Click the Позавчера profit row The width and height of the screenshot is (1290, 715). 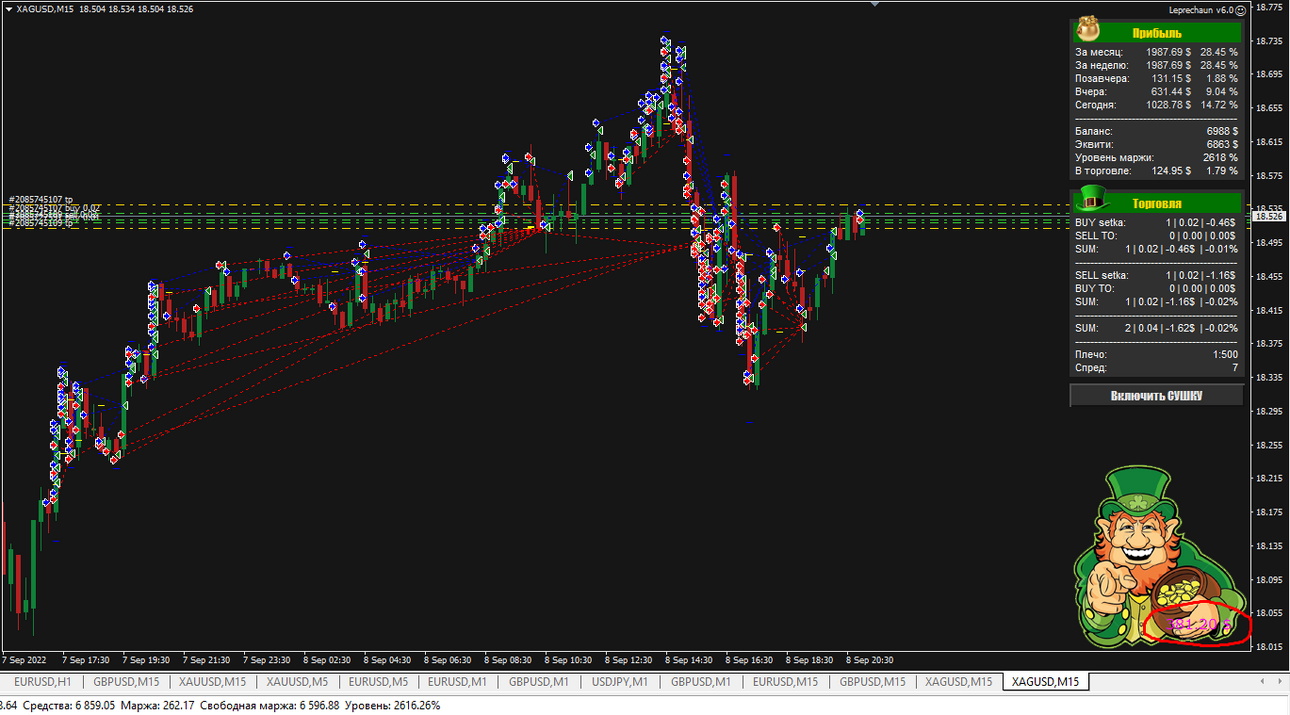coord(1156,78)
